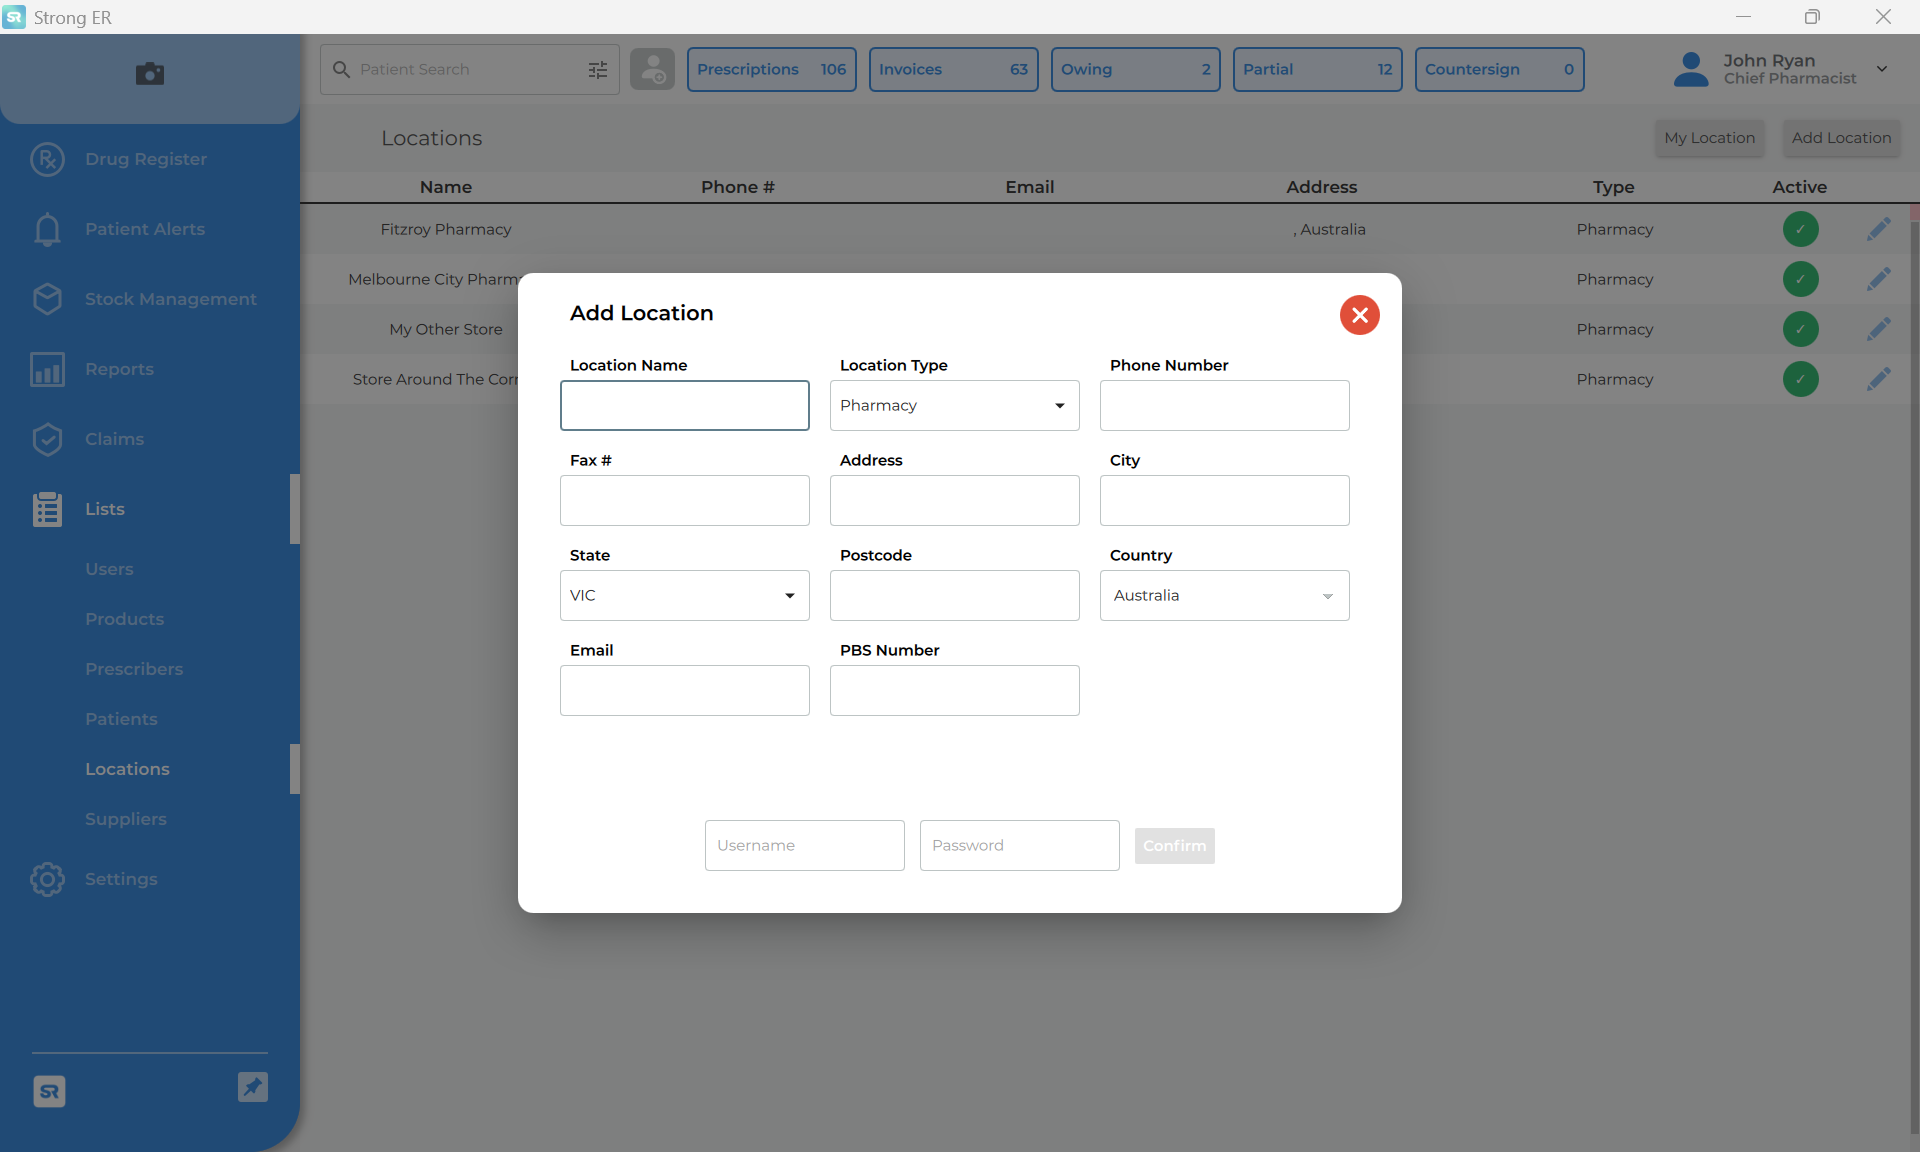The height and width of the screenshot is (1152, 1920).
Task: Click the Invoices 63 button
Action: (x=954, y=69)
